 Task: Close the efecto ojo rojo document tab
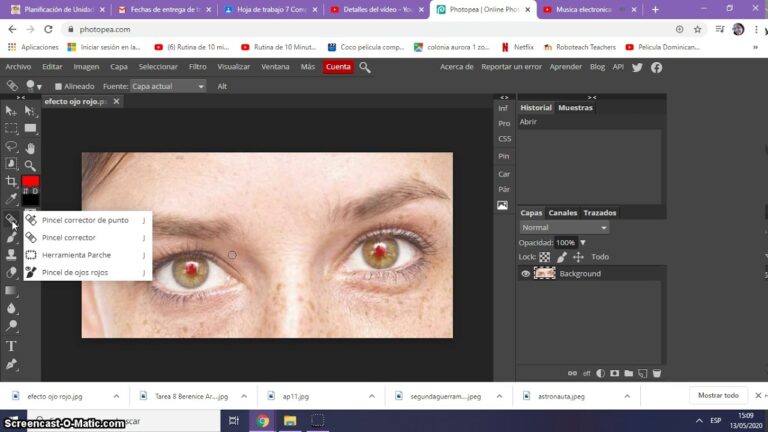(116, 101)
